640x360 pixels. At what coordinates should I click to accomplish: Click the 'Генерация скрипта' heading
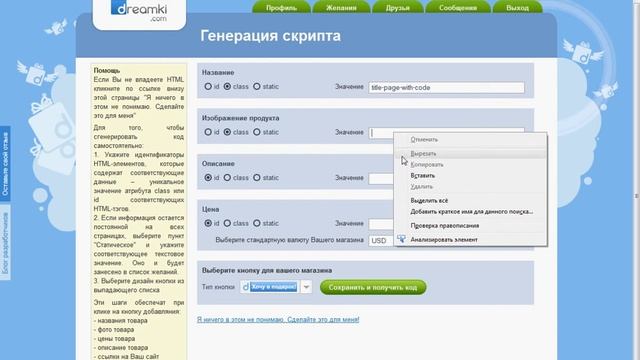tap(270, 36)
